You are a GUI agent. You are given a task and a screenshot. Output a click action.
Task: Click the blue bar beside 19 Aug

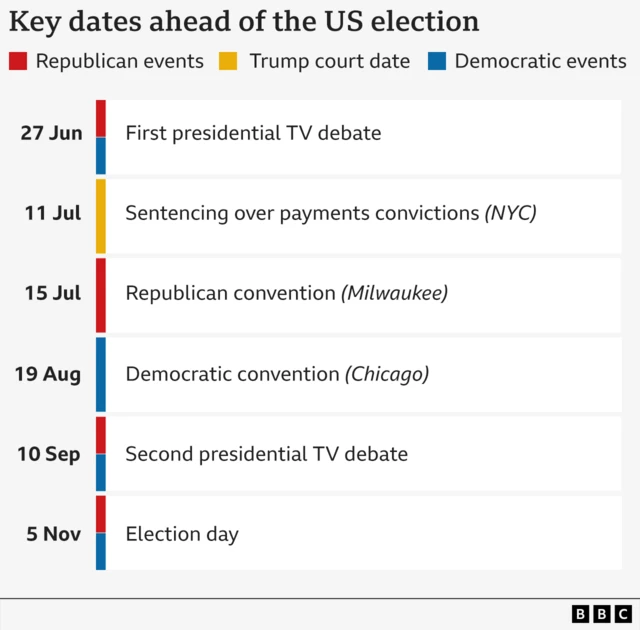[x=101, y=375]
